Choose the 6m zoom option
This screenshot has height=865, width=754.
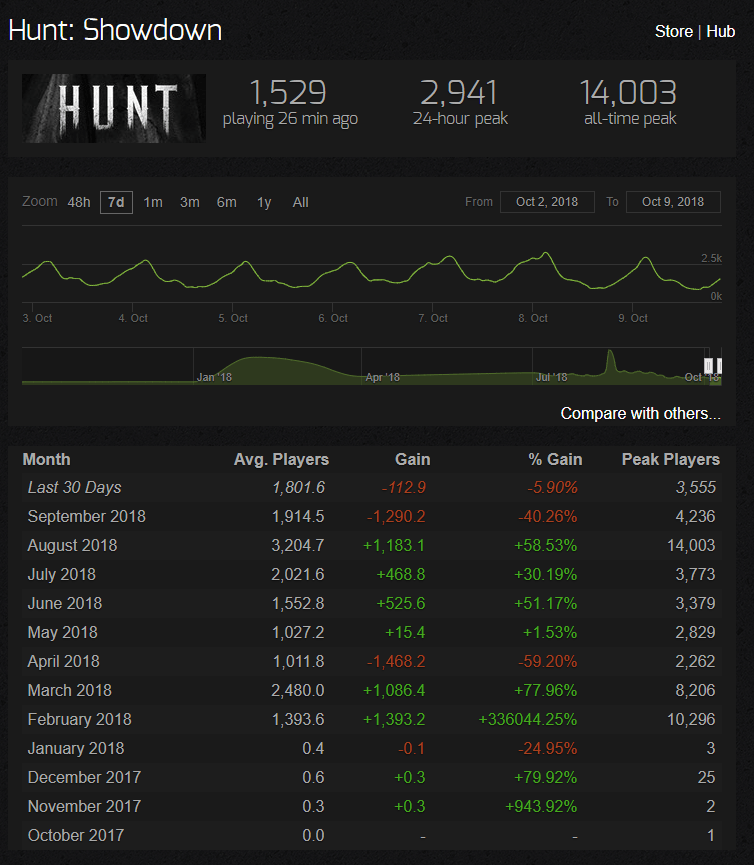tap(227, 202)
